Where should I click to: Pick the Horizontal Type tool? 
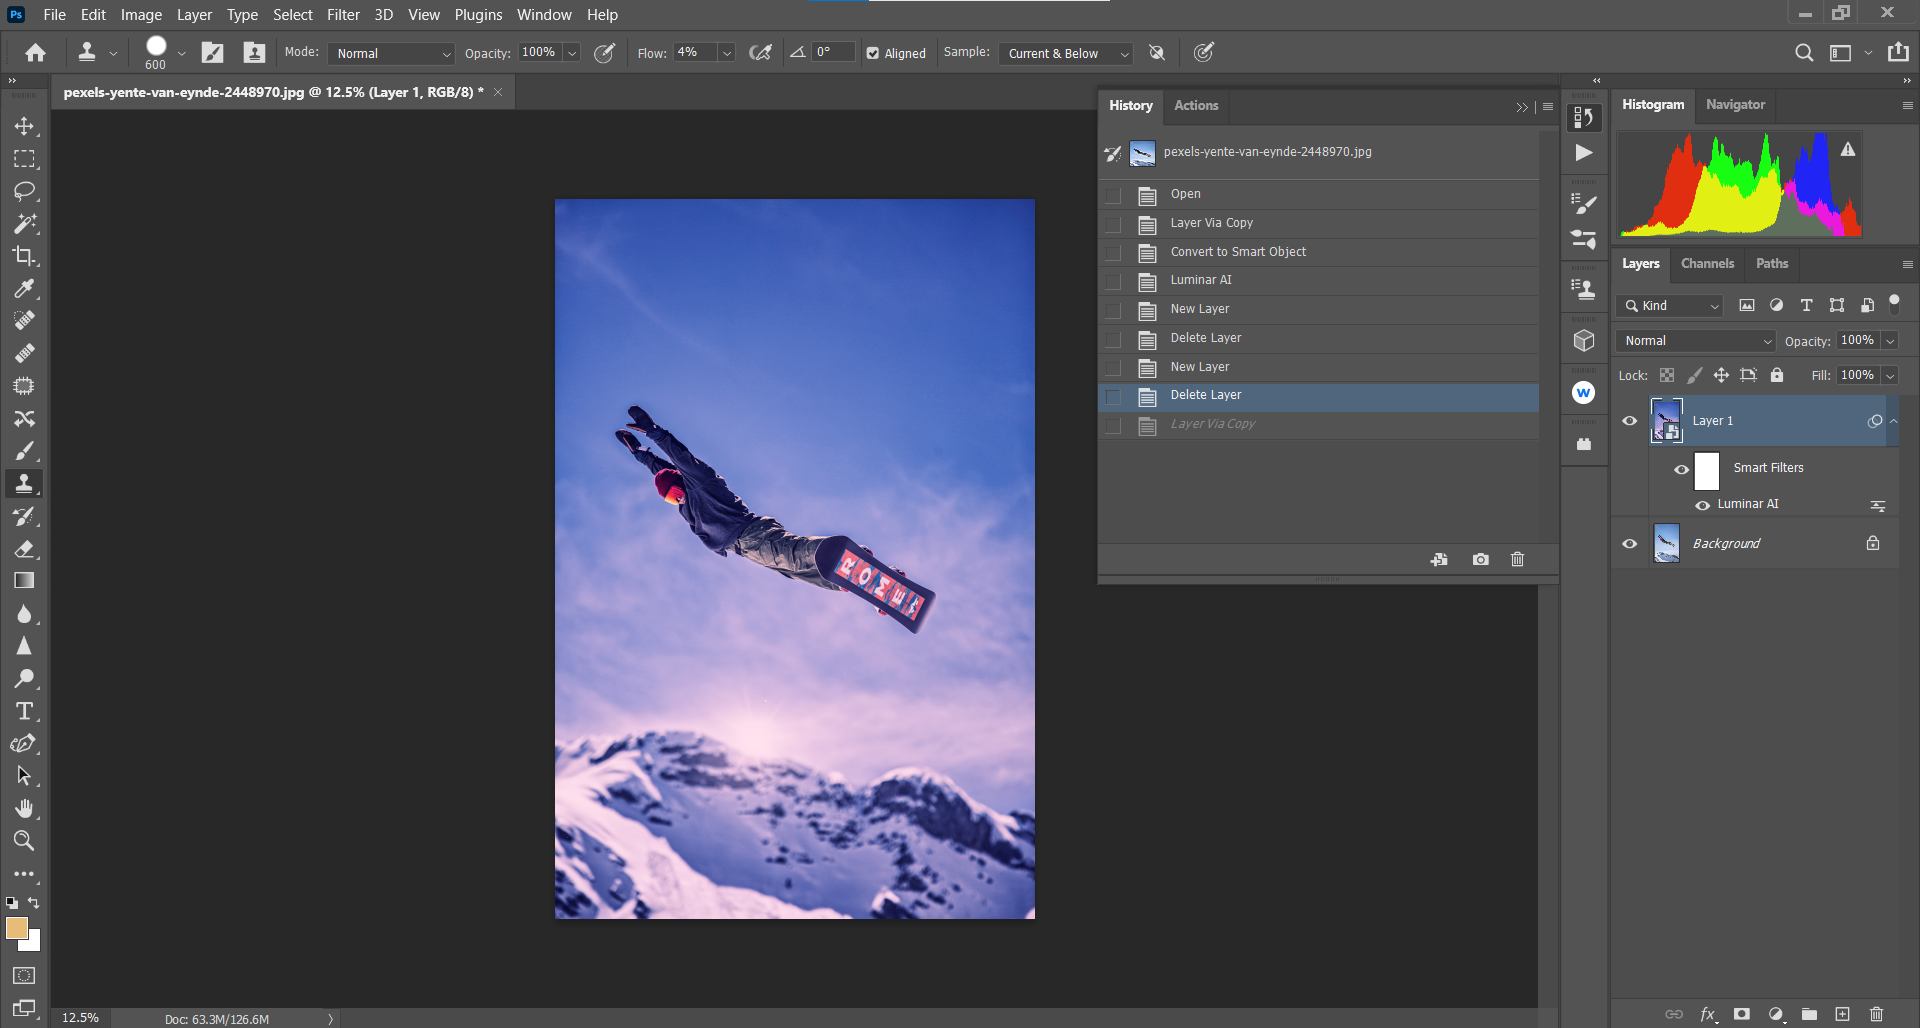click(25, 711)
